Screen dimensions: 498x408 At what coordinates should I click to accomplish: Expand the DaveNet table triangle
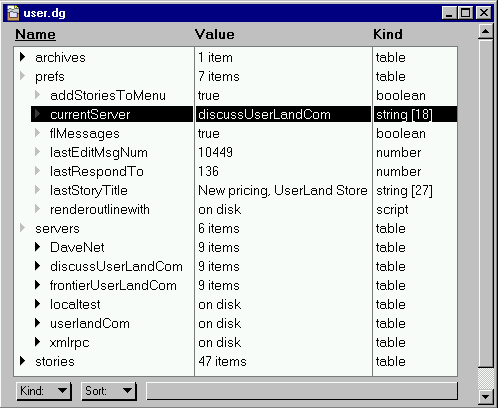37,247
